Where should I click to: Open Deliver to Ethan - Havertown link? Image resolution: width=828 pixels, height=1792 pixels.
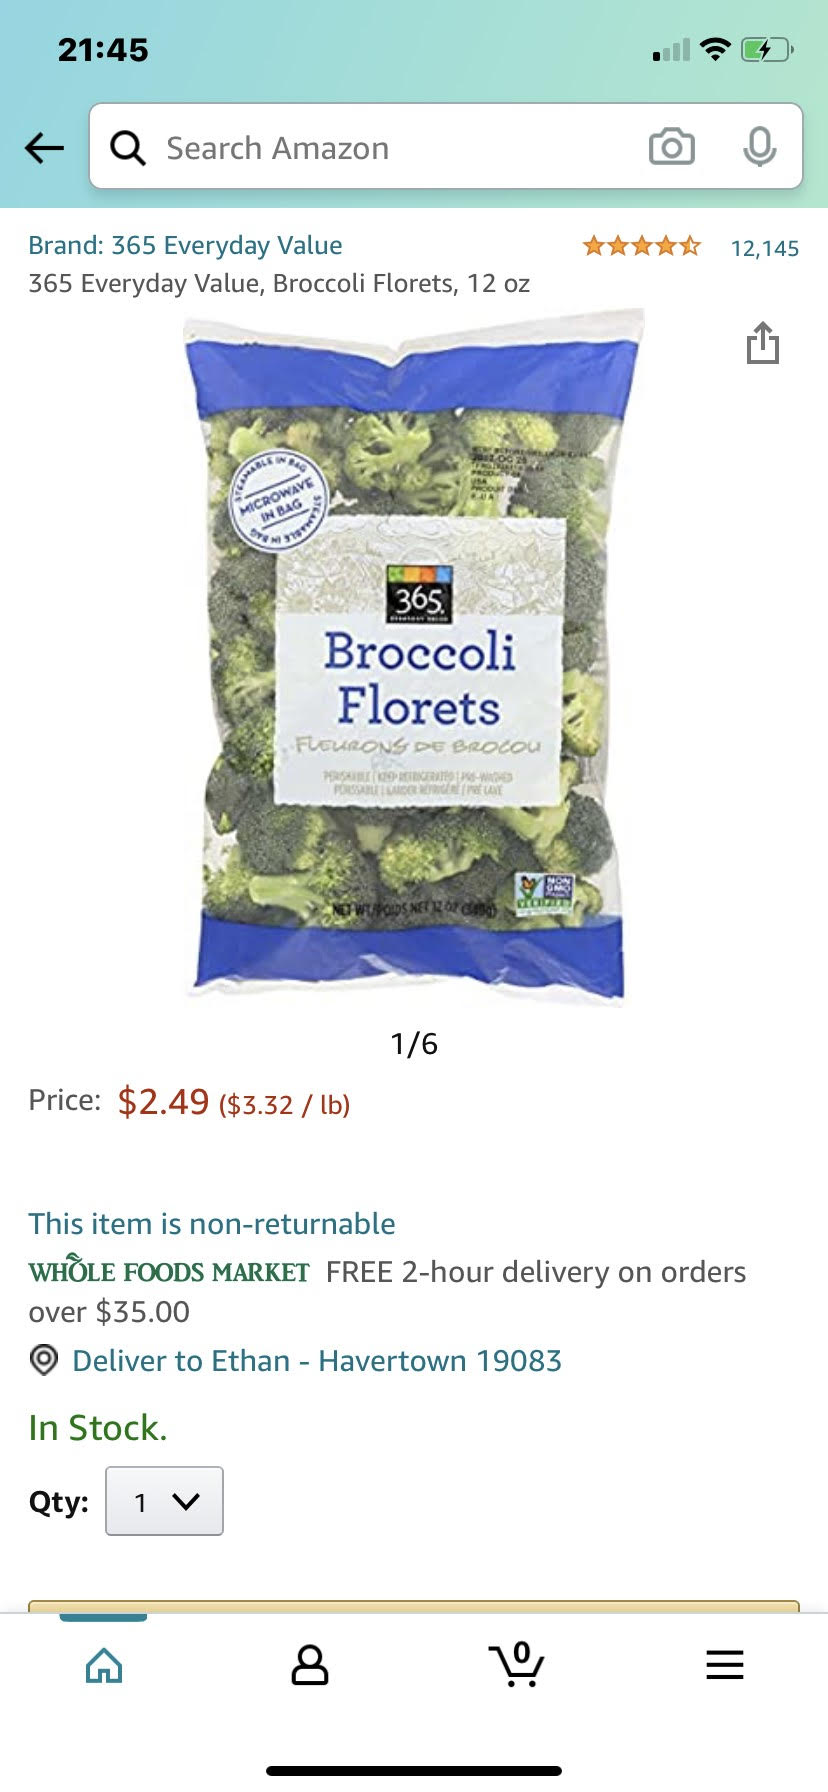pos(317,1361)
